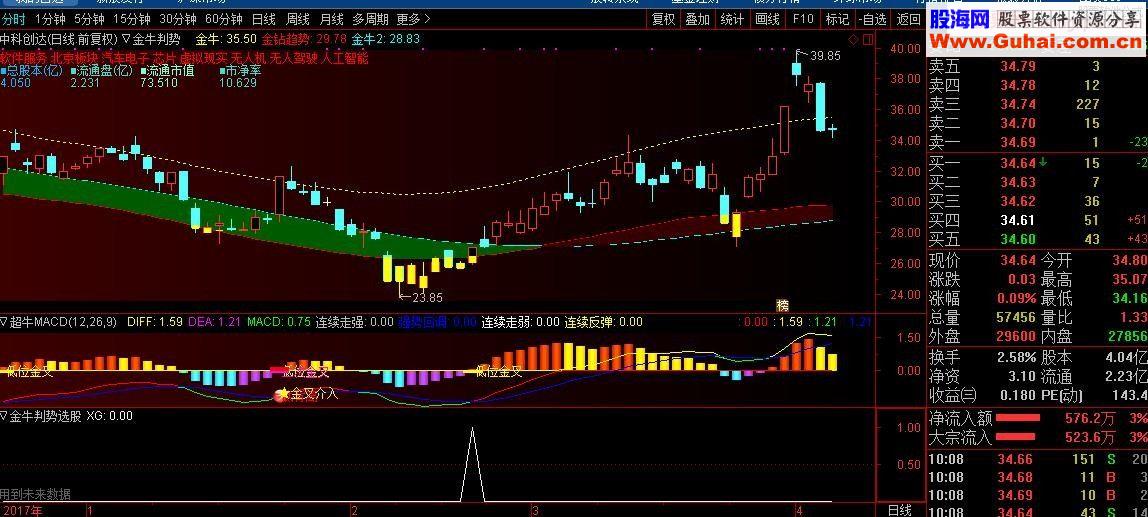
Task: Open the 金牛判势 indicator dropdown triangle
Action: click(126, 39)
